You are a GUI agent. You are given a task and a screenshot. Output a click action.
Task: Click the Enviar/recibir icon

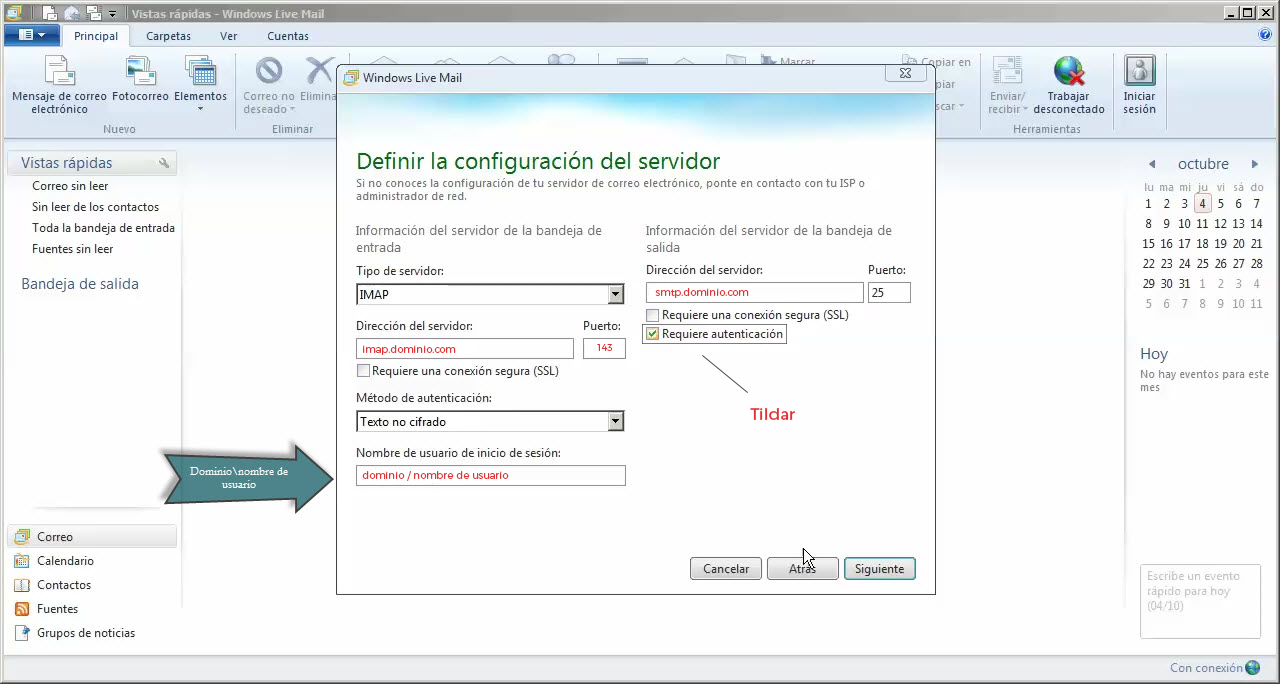pyautogui.click(x=1007, y=72)
